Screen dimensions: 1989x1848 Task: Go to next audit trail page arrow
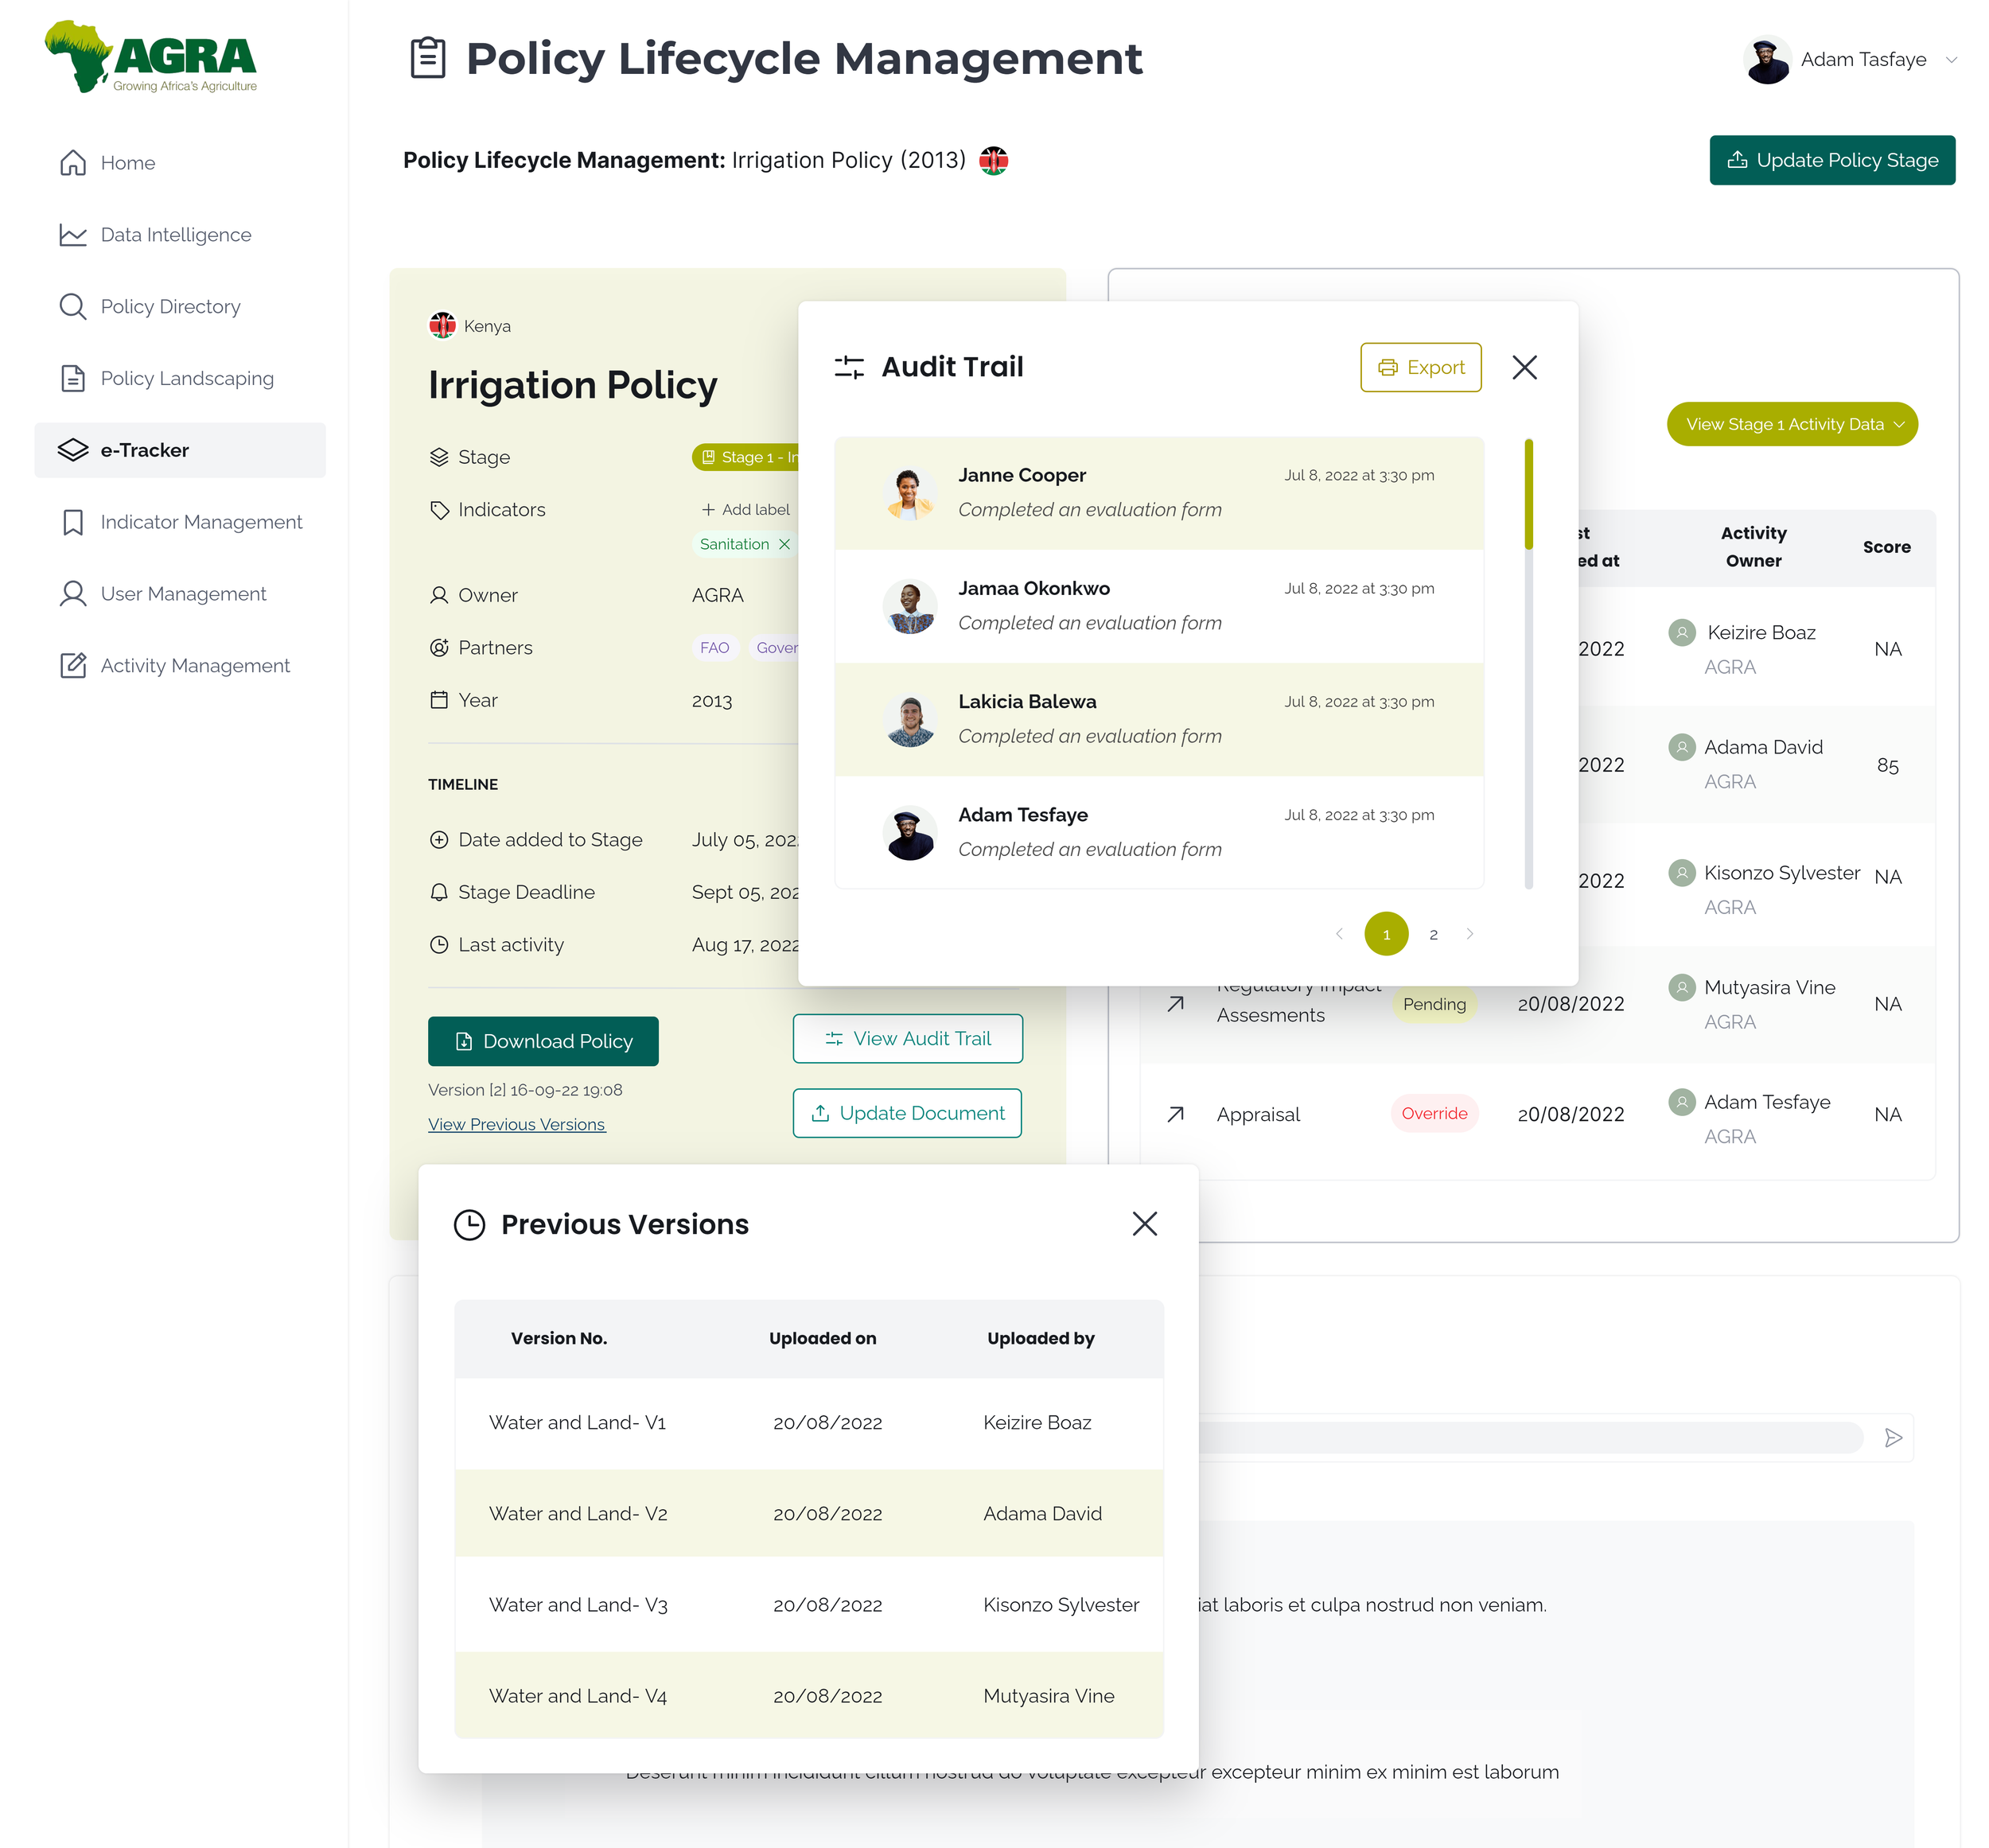[1470, 934]
